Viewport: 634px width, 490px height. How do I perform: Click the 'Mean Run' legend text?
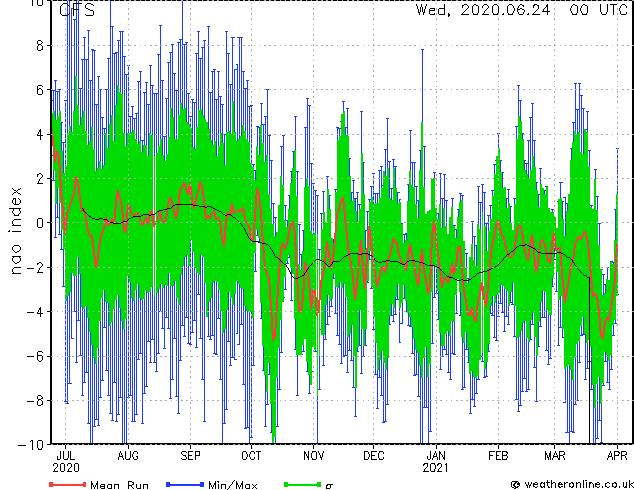[120, 485]
